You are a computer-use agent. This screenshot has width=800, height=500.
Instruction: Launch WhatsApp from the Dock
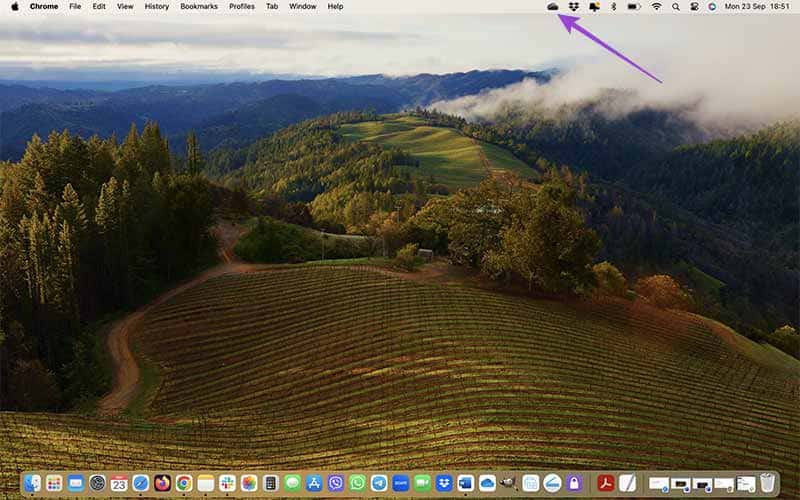(357, 483)
